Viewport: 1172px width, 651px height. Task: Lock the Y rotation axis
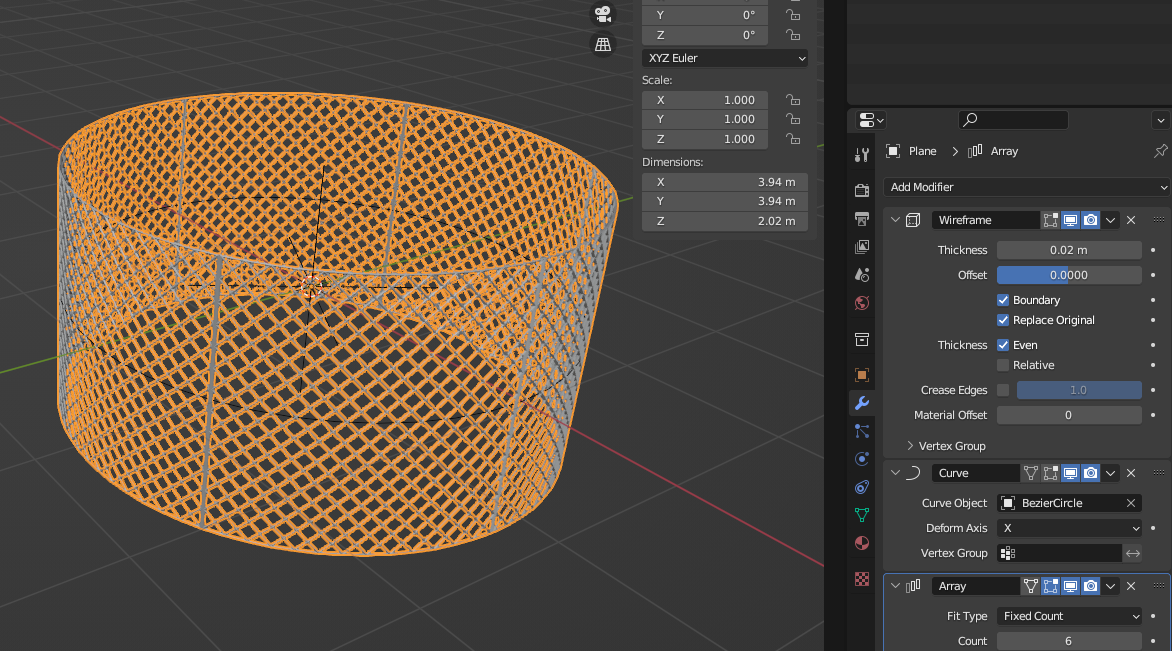[x=793, y=15]
